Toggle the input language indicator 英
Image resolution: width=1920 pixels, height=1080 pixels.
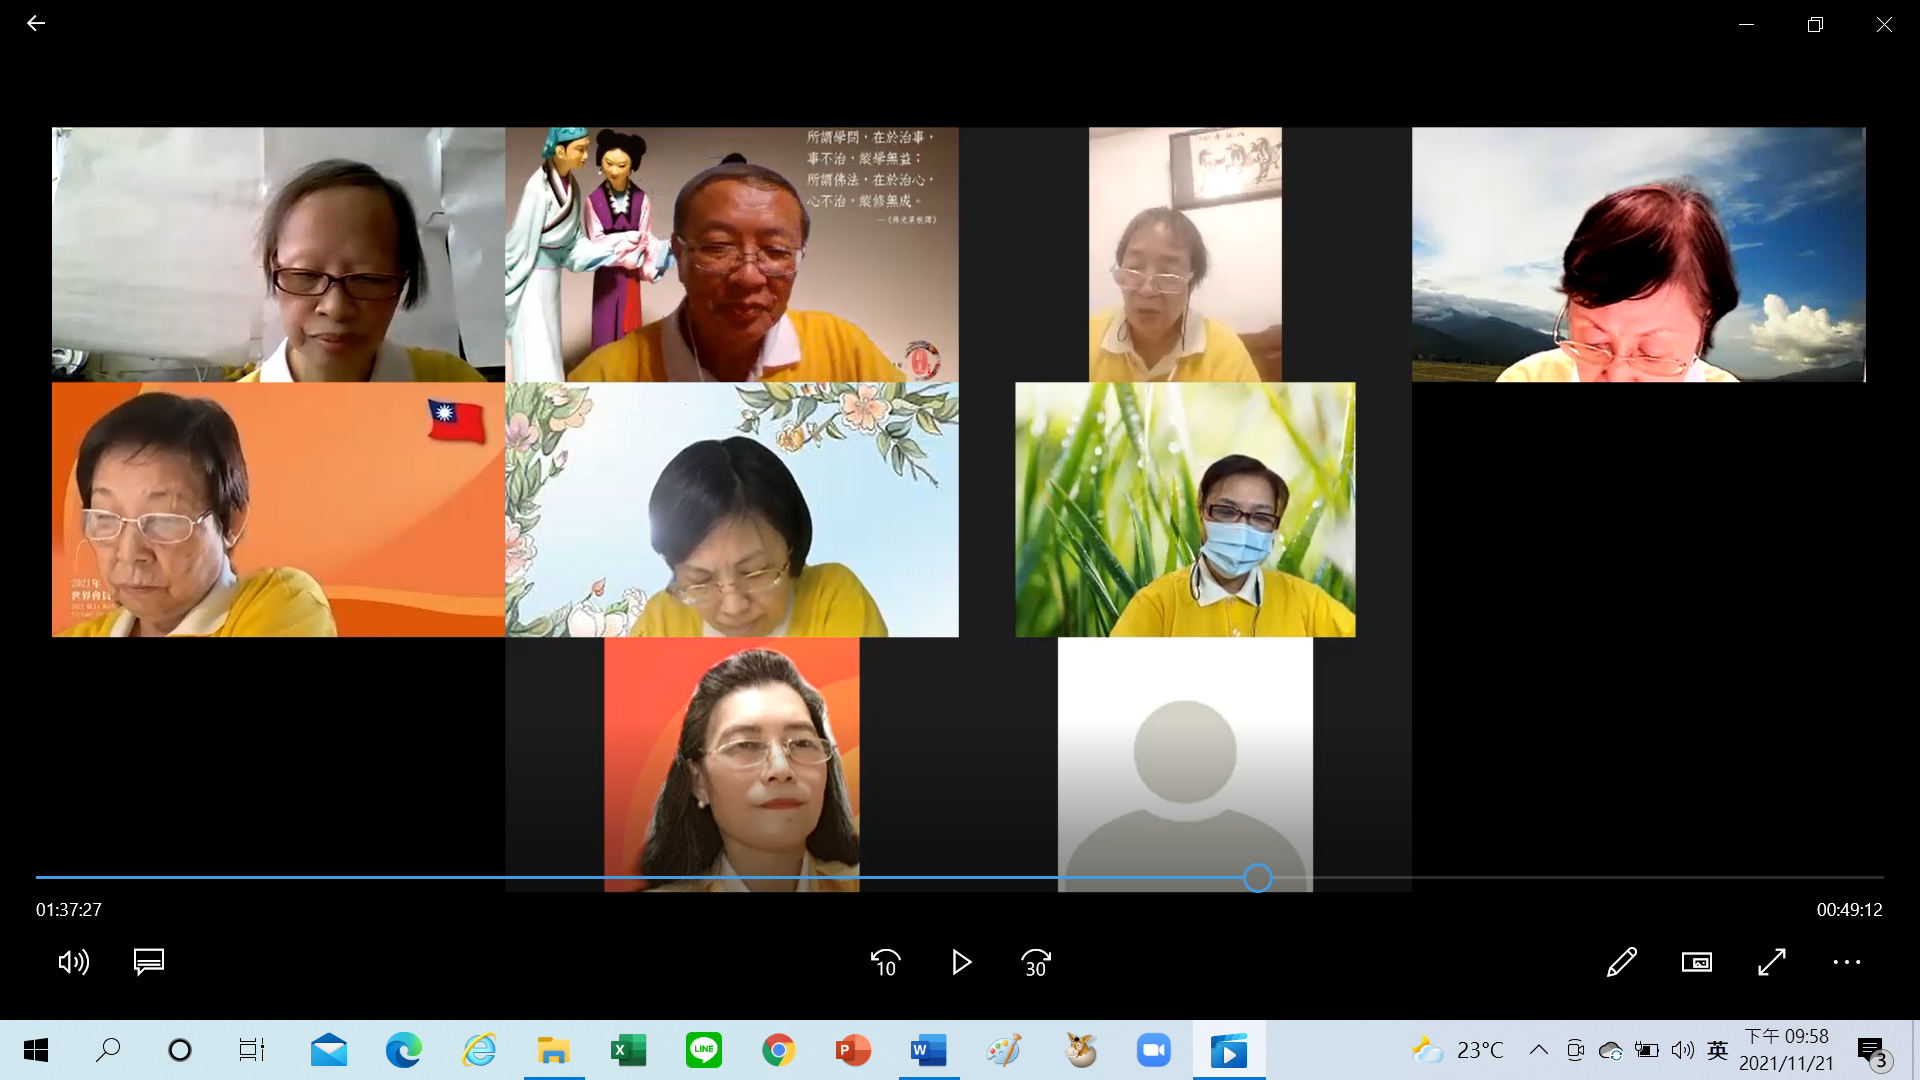[1717, 1050]
